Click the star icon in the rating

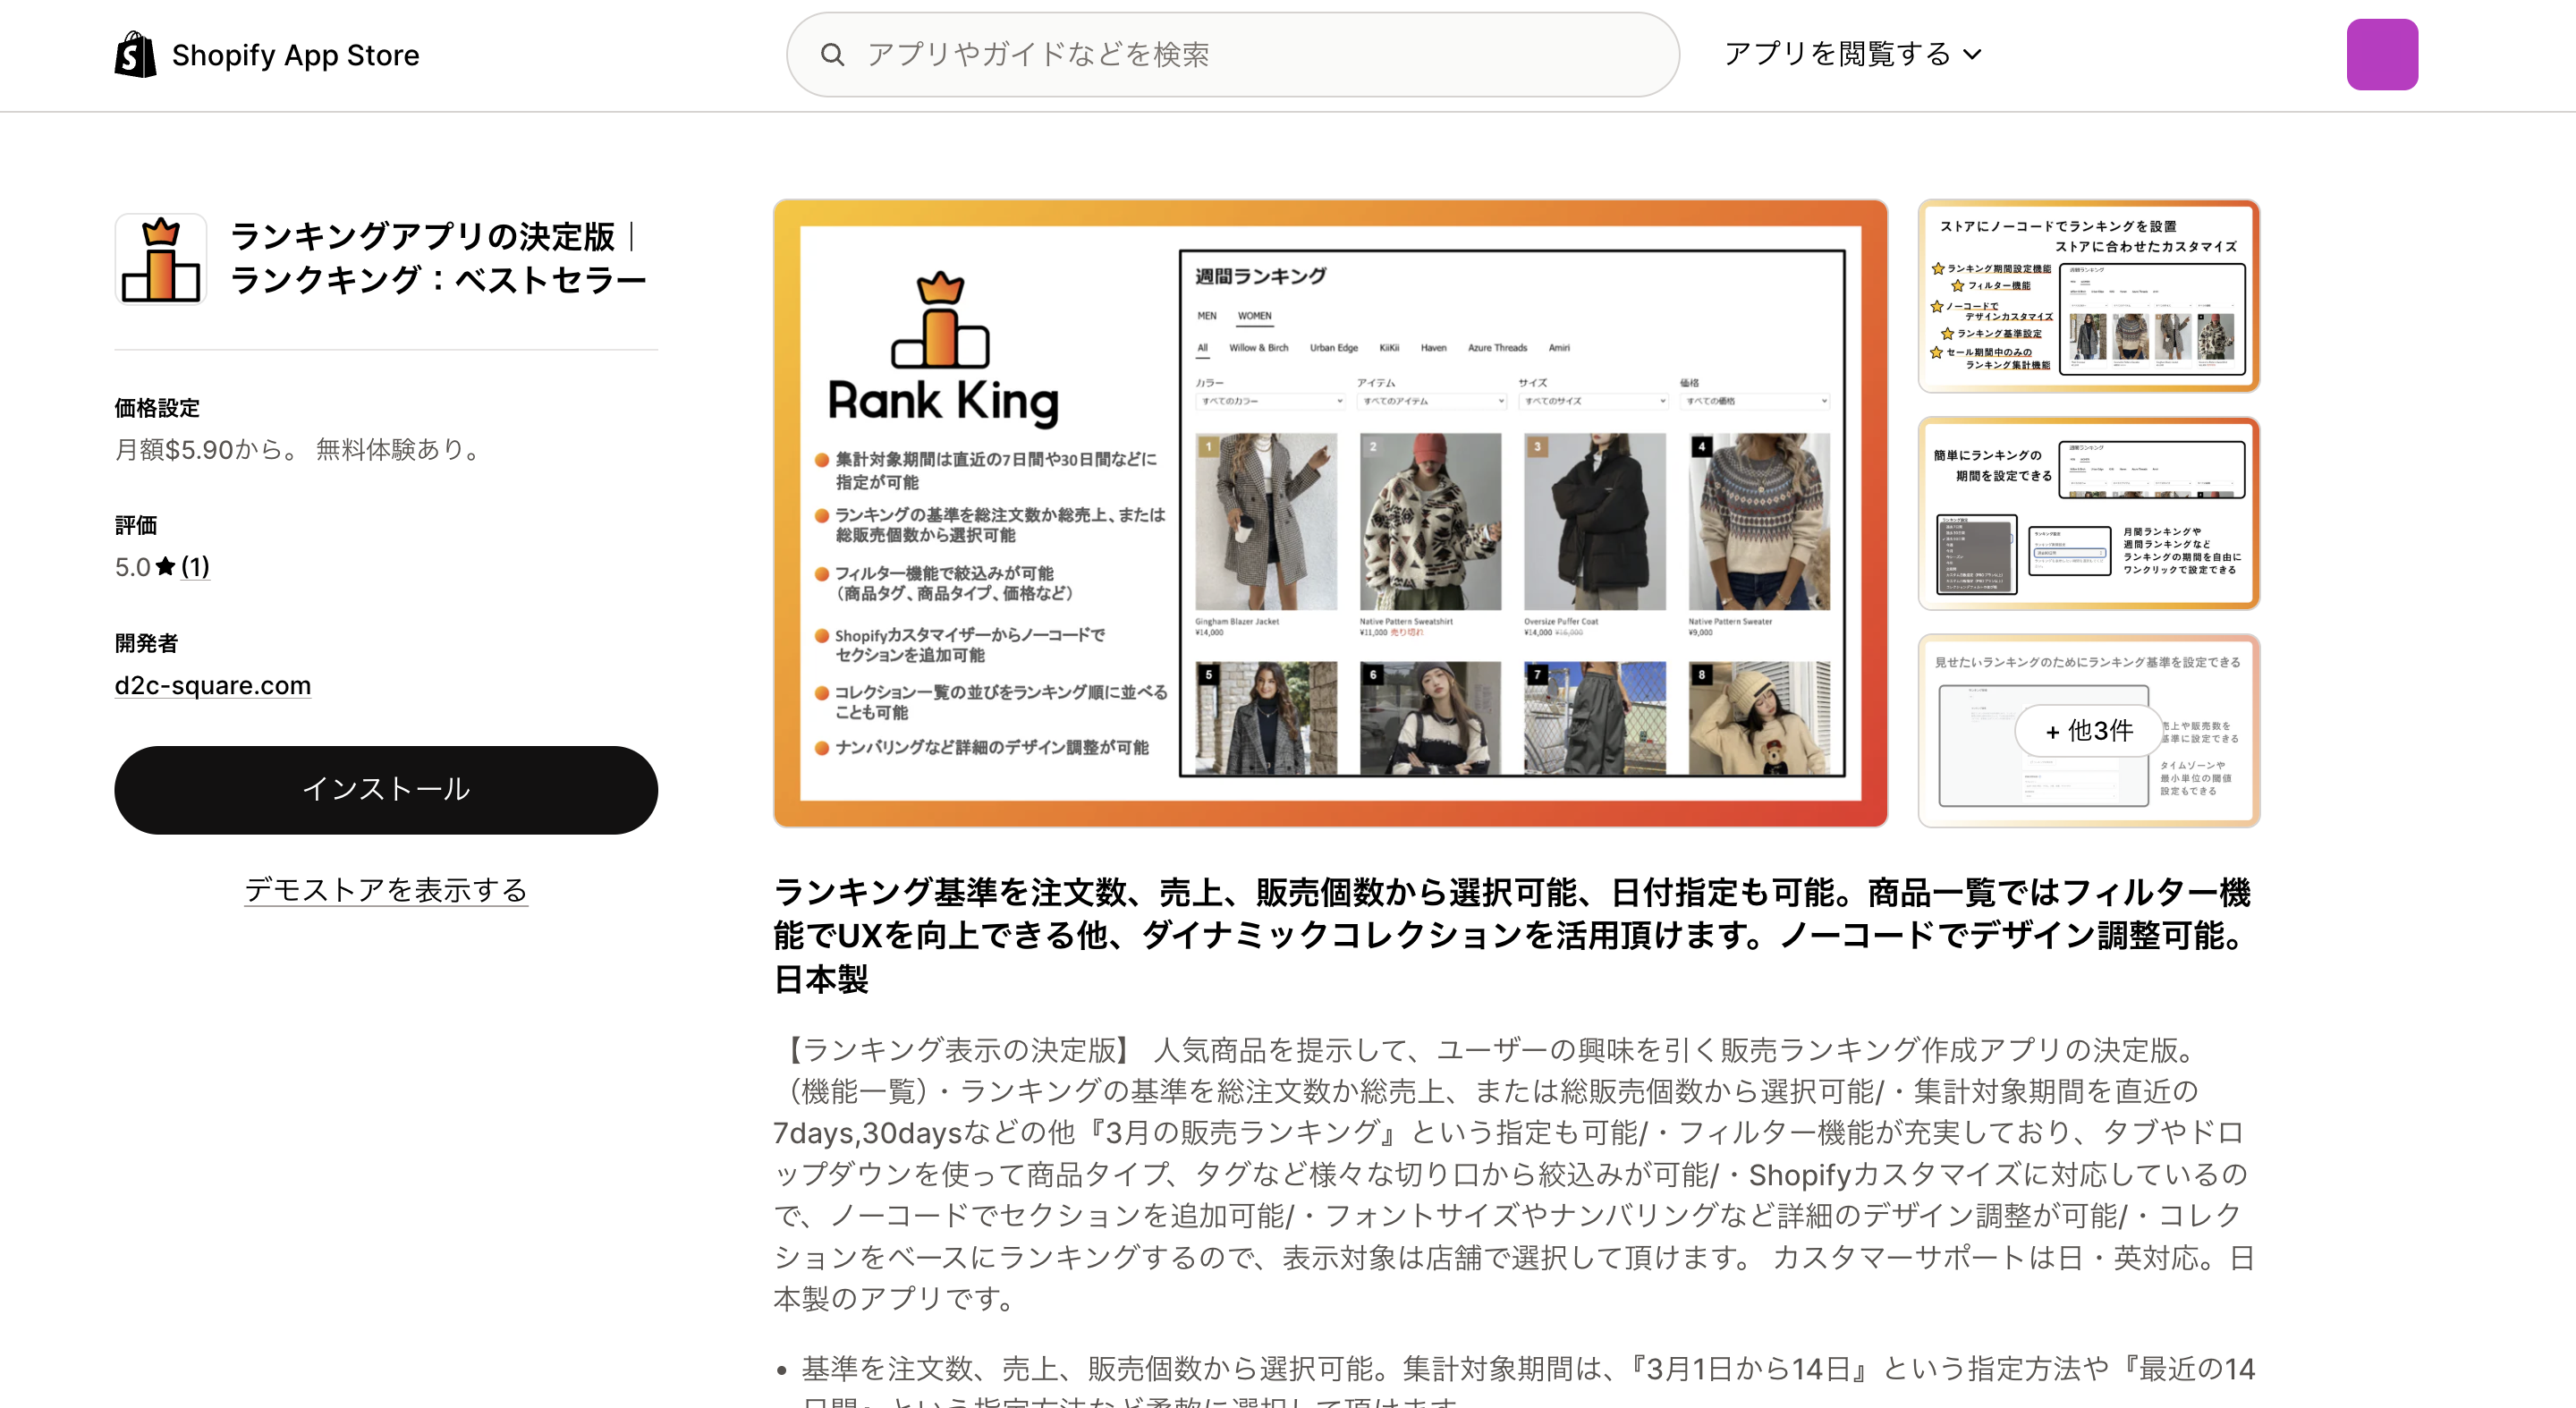point(166,567)
